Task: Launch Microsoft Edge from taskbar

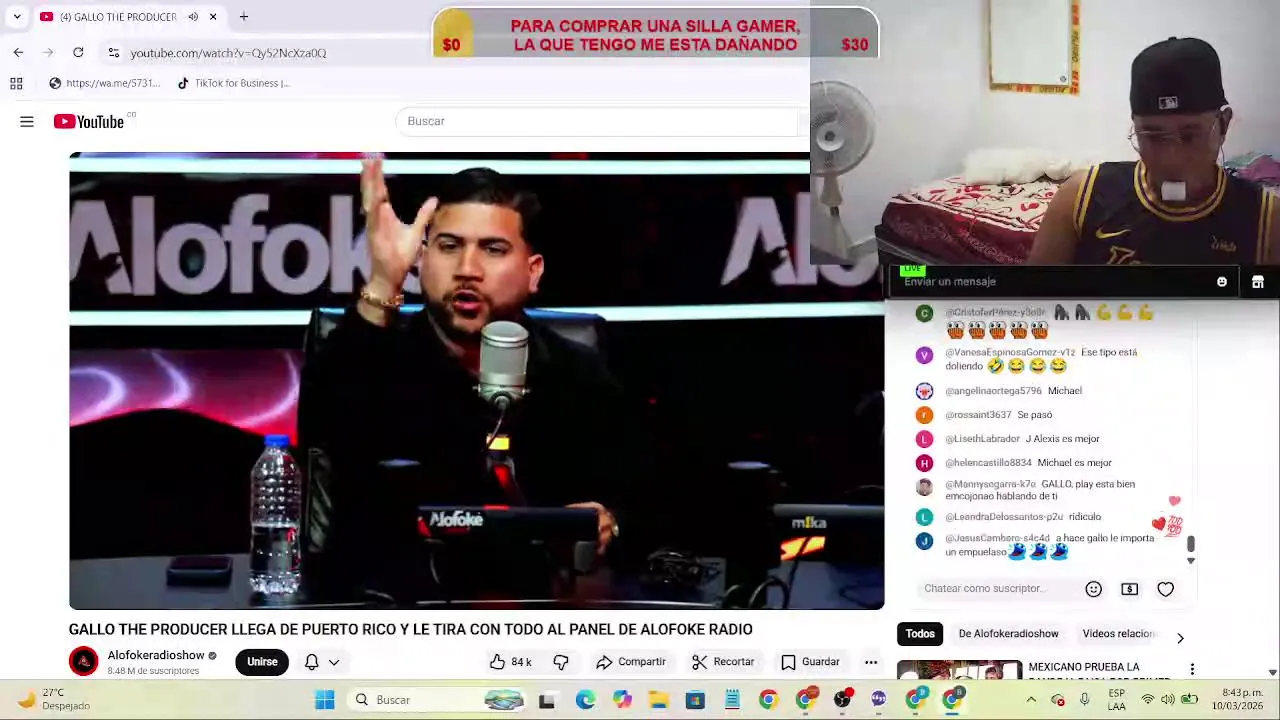Action: coord(585,700)
